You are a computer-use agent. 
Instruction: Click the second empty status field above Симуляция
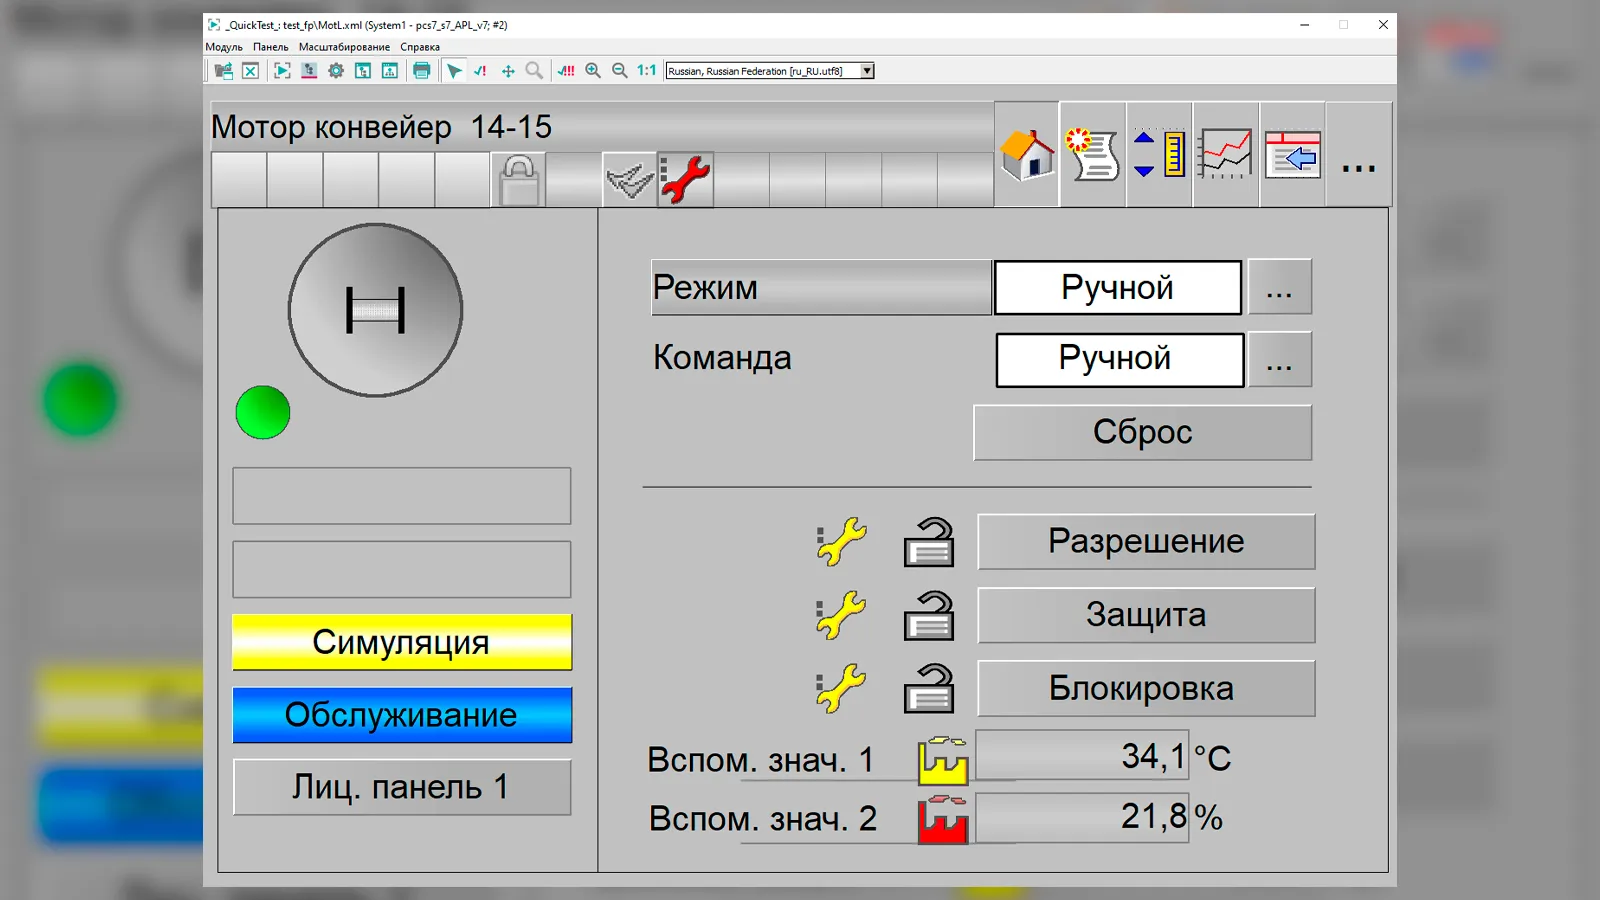click(402, 570)
